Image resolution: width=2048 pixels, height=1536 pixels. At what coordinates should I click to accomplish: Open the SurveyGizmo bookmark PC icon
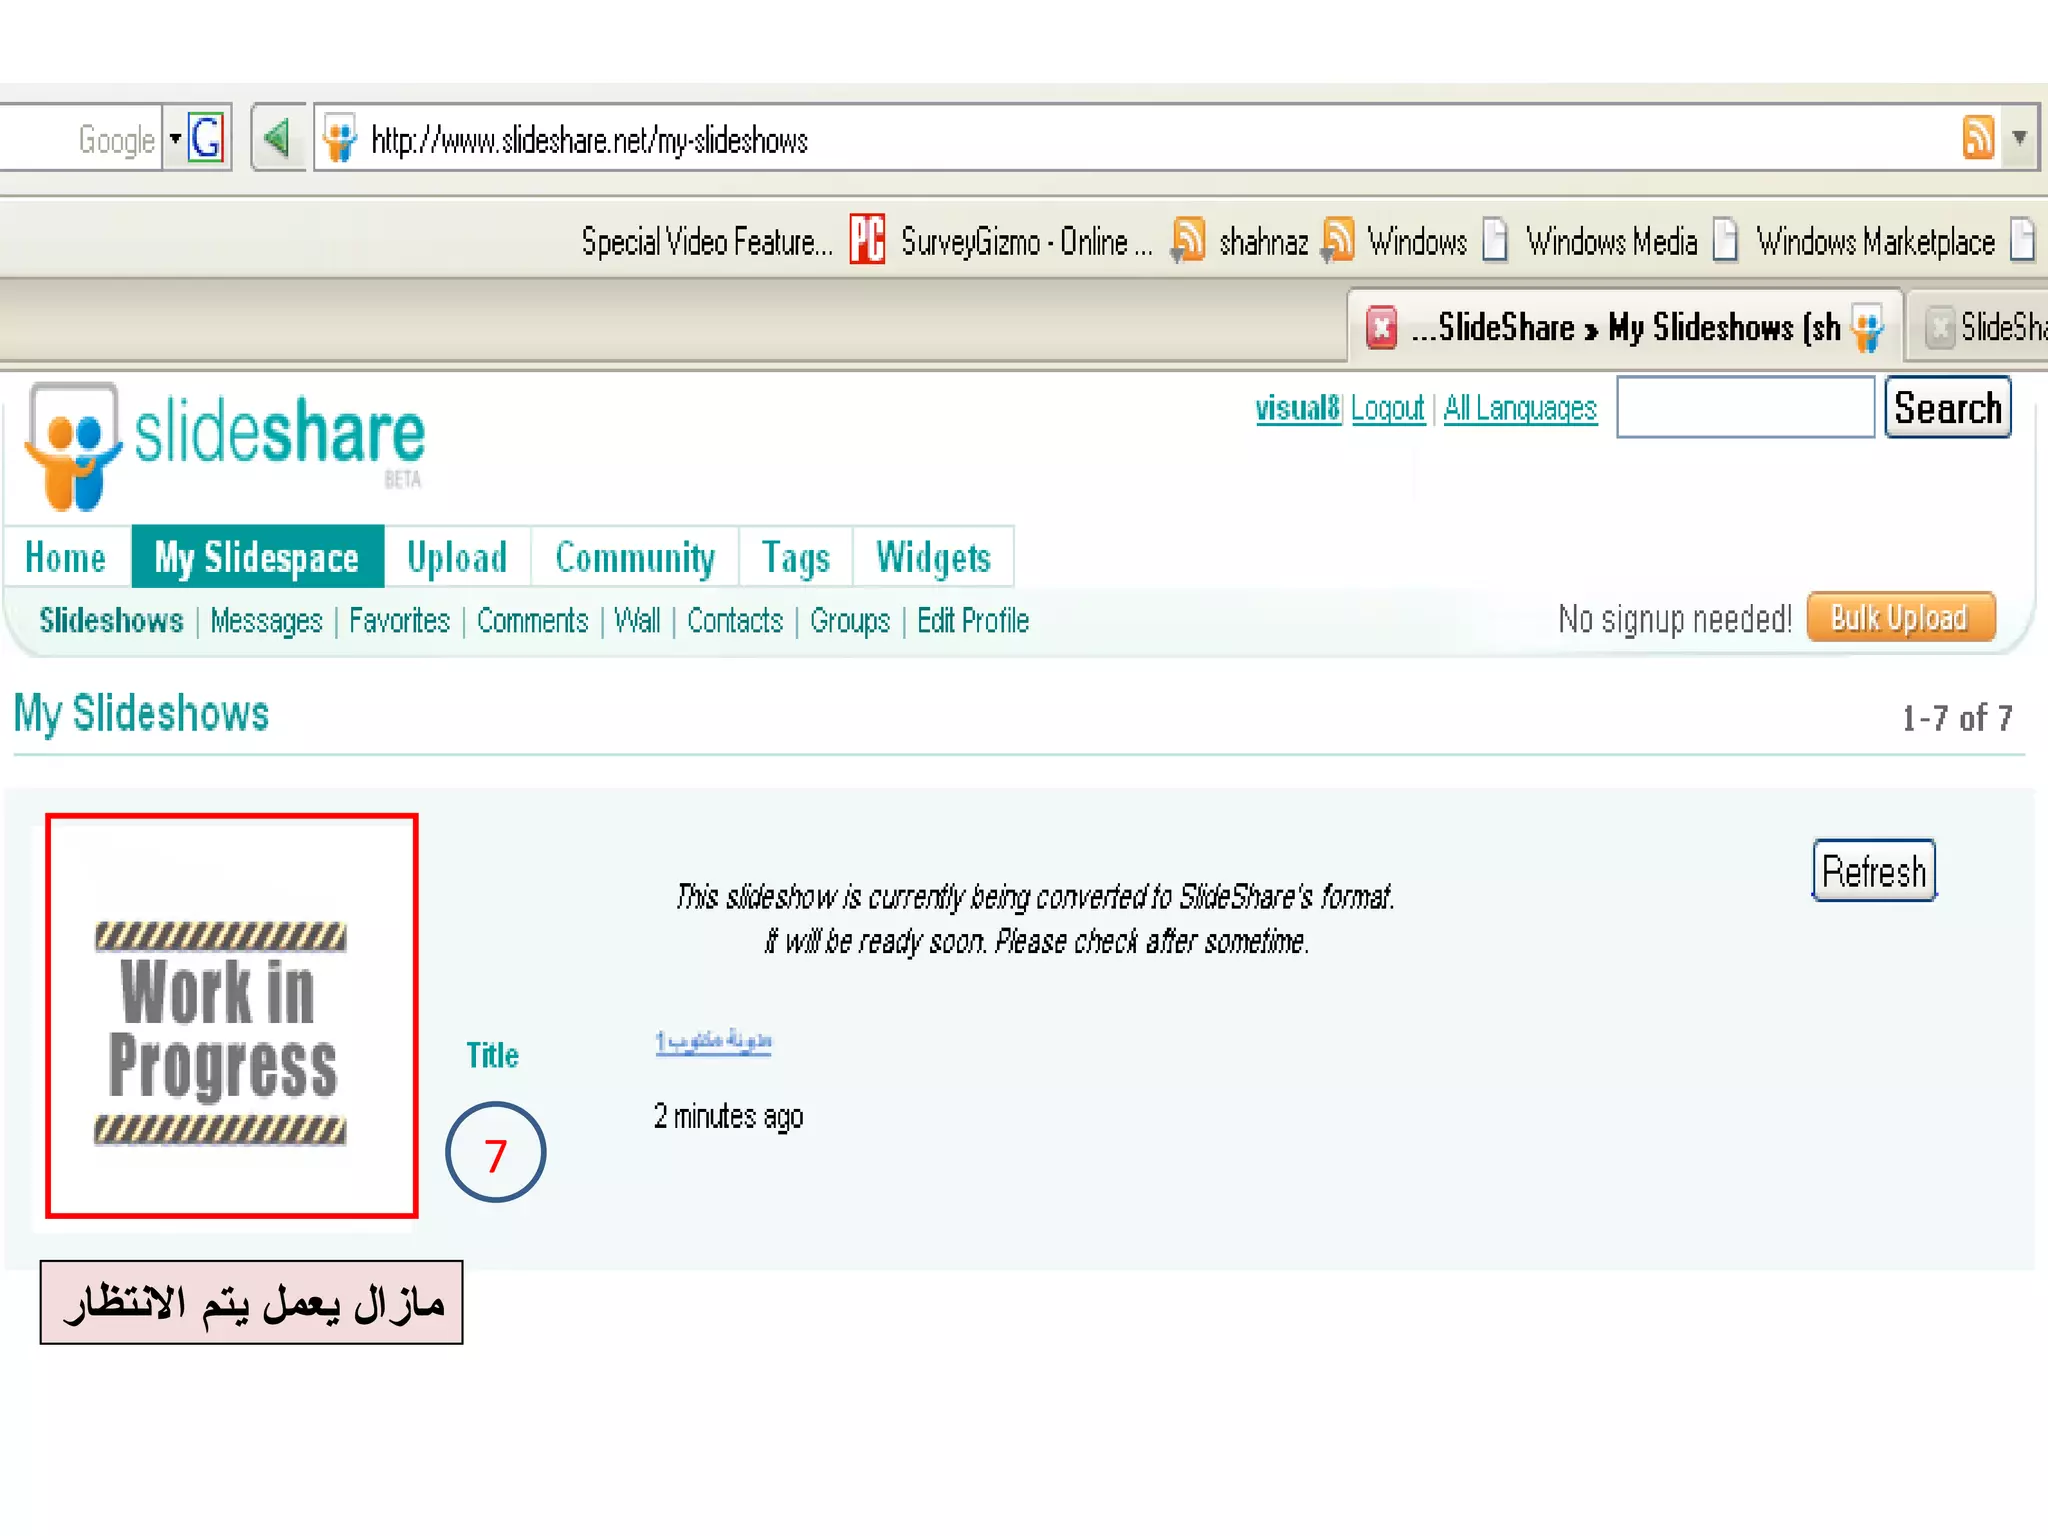click(867, 240)
